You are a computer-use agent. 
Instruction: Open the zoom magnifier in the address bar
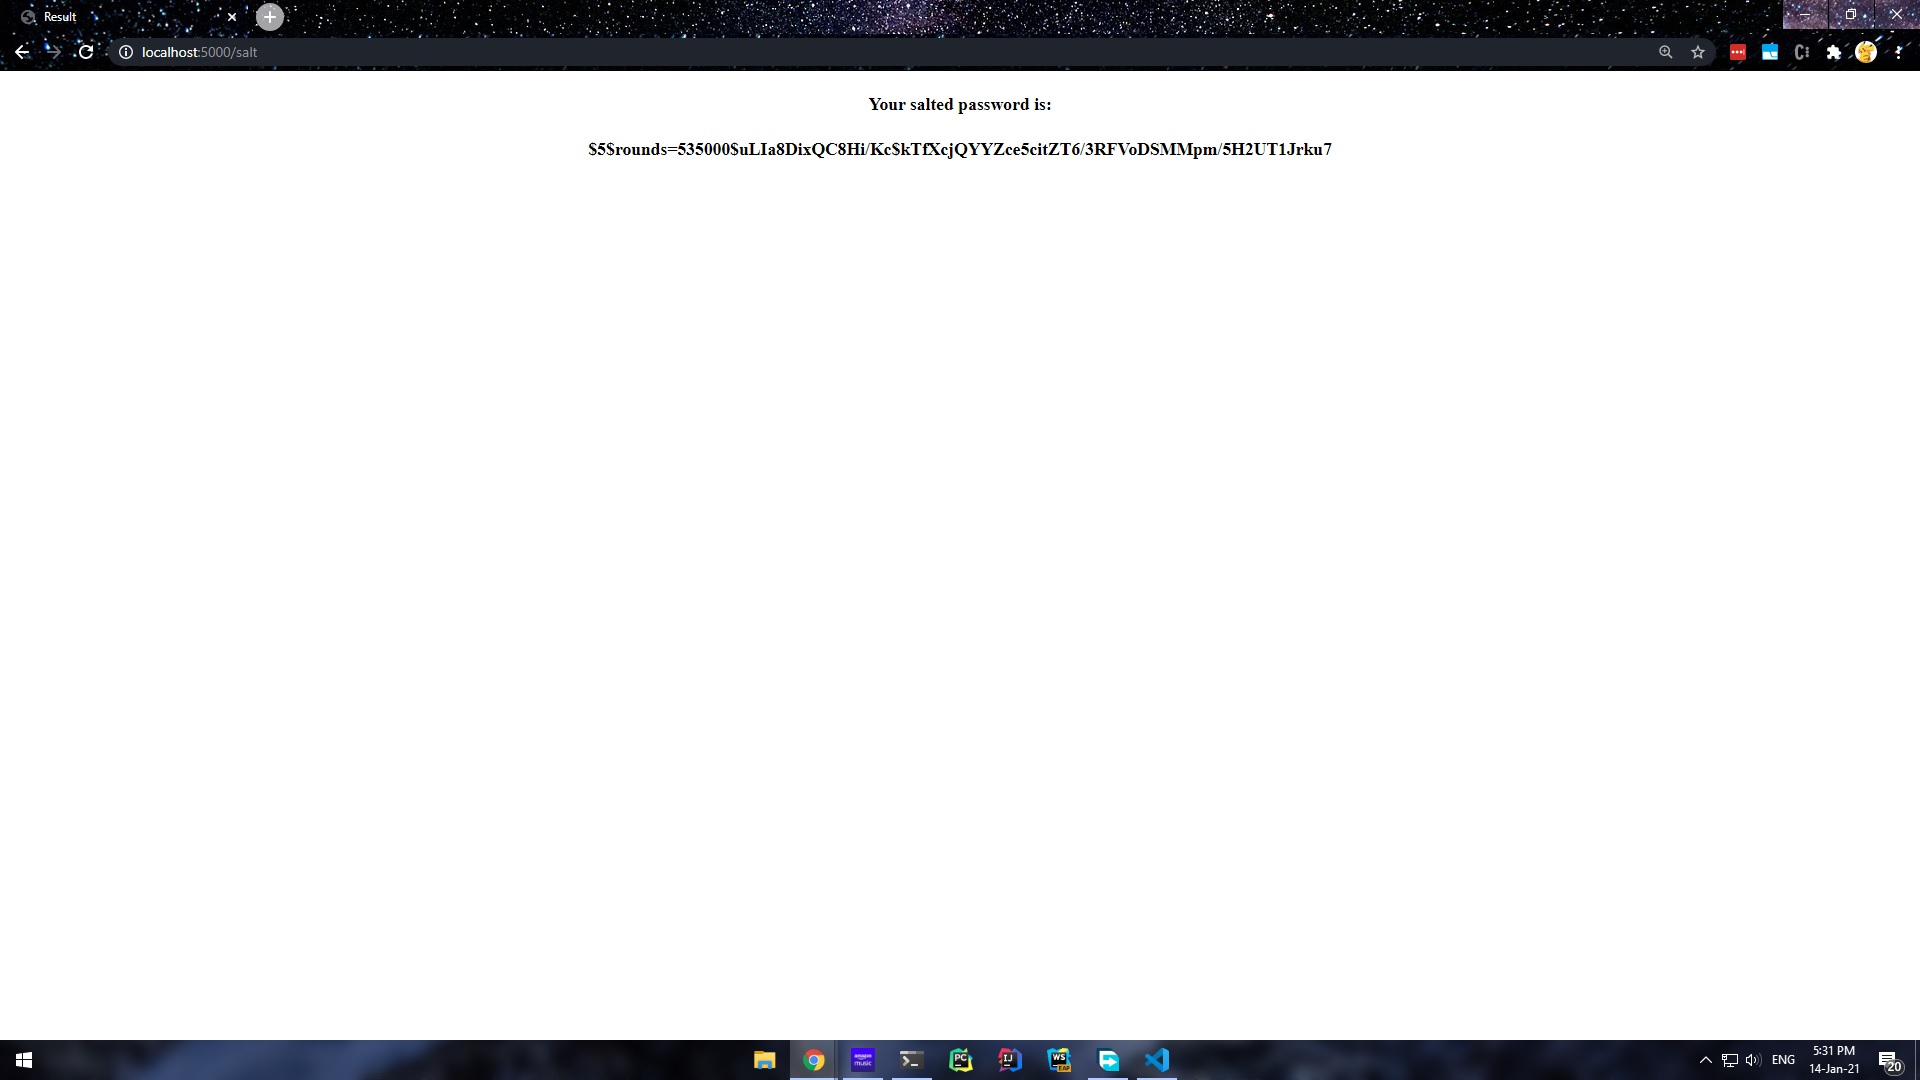(x=1666, y=52)
